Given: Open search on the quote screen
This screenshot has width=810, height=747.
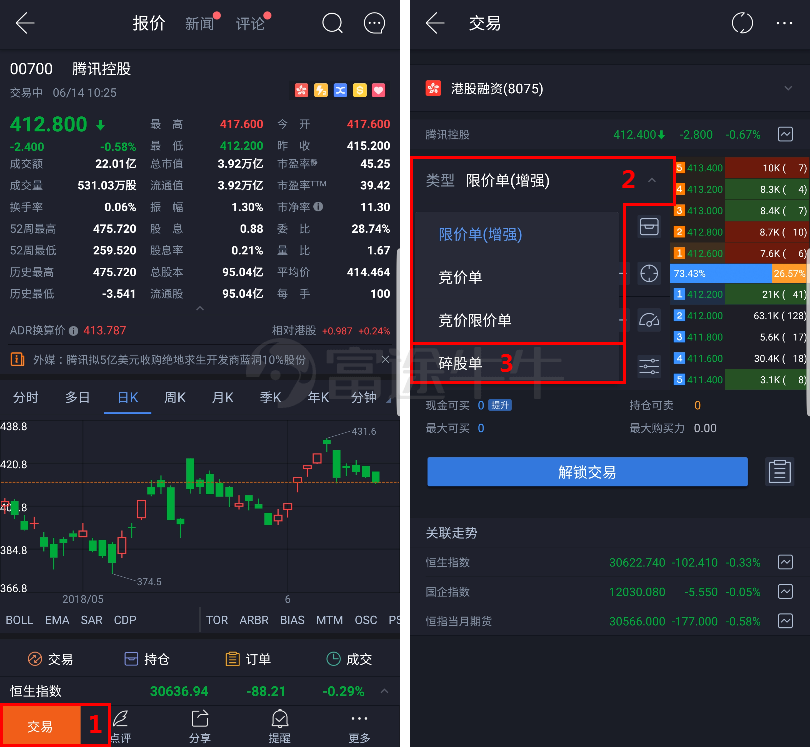Looking at the screenshot, I should (332, 23).
